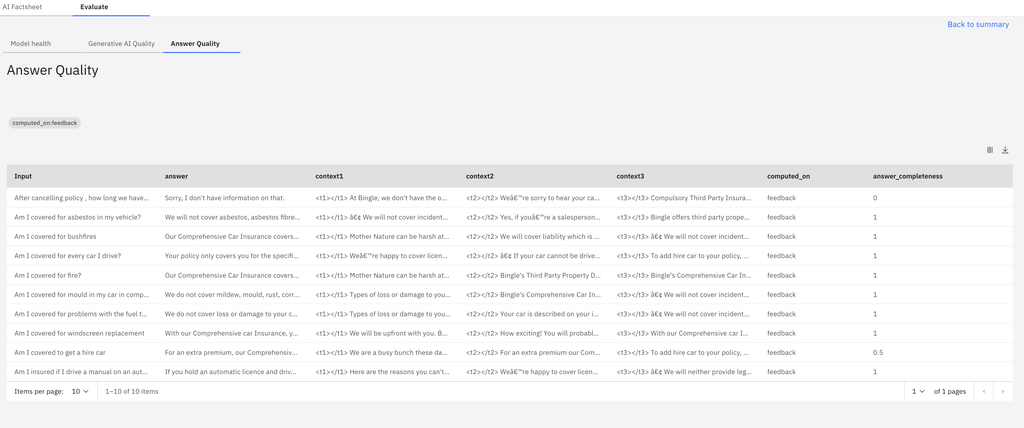Click context3 cell 'We will neither provide leg'
The height and width of the screenshot is (428, 1024).
coord(684,372)
